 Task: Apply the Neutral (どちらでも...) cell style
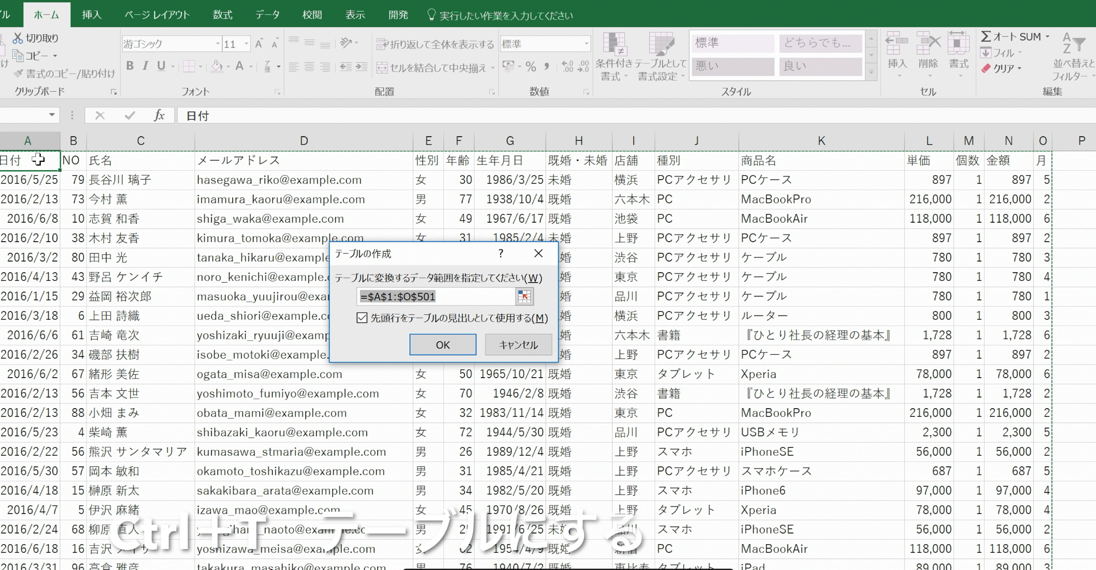[x=821, y=43]
